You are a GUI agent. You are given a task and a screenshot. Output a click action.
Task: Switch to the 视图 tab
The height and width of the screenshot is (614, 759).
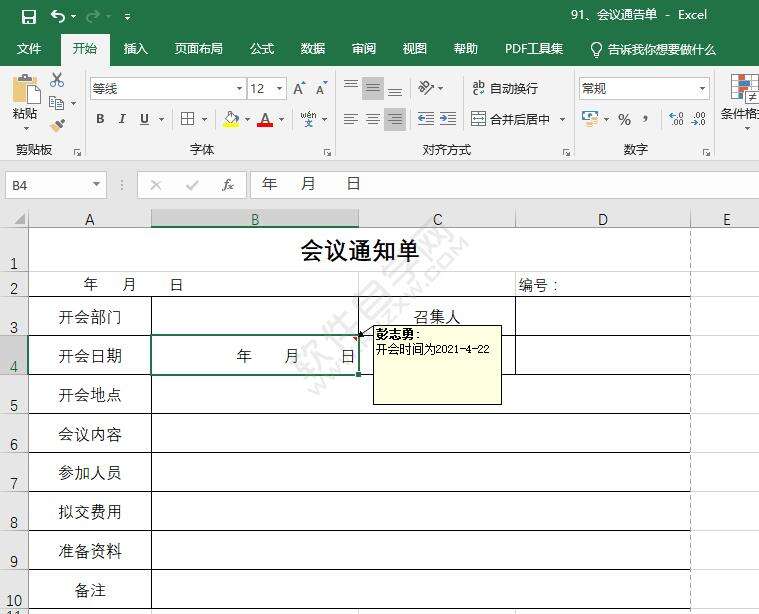click(414, 49)
